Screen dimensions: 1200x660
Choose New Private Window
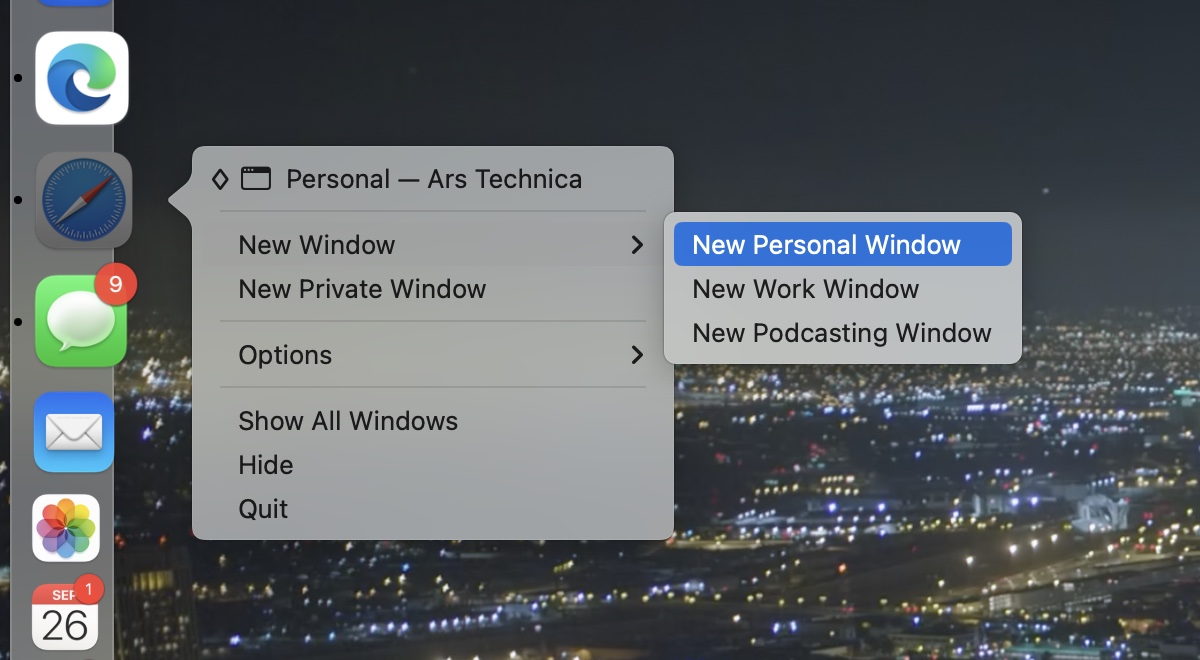click(362, 289)
